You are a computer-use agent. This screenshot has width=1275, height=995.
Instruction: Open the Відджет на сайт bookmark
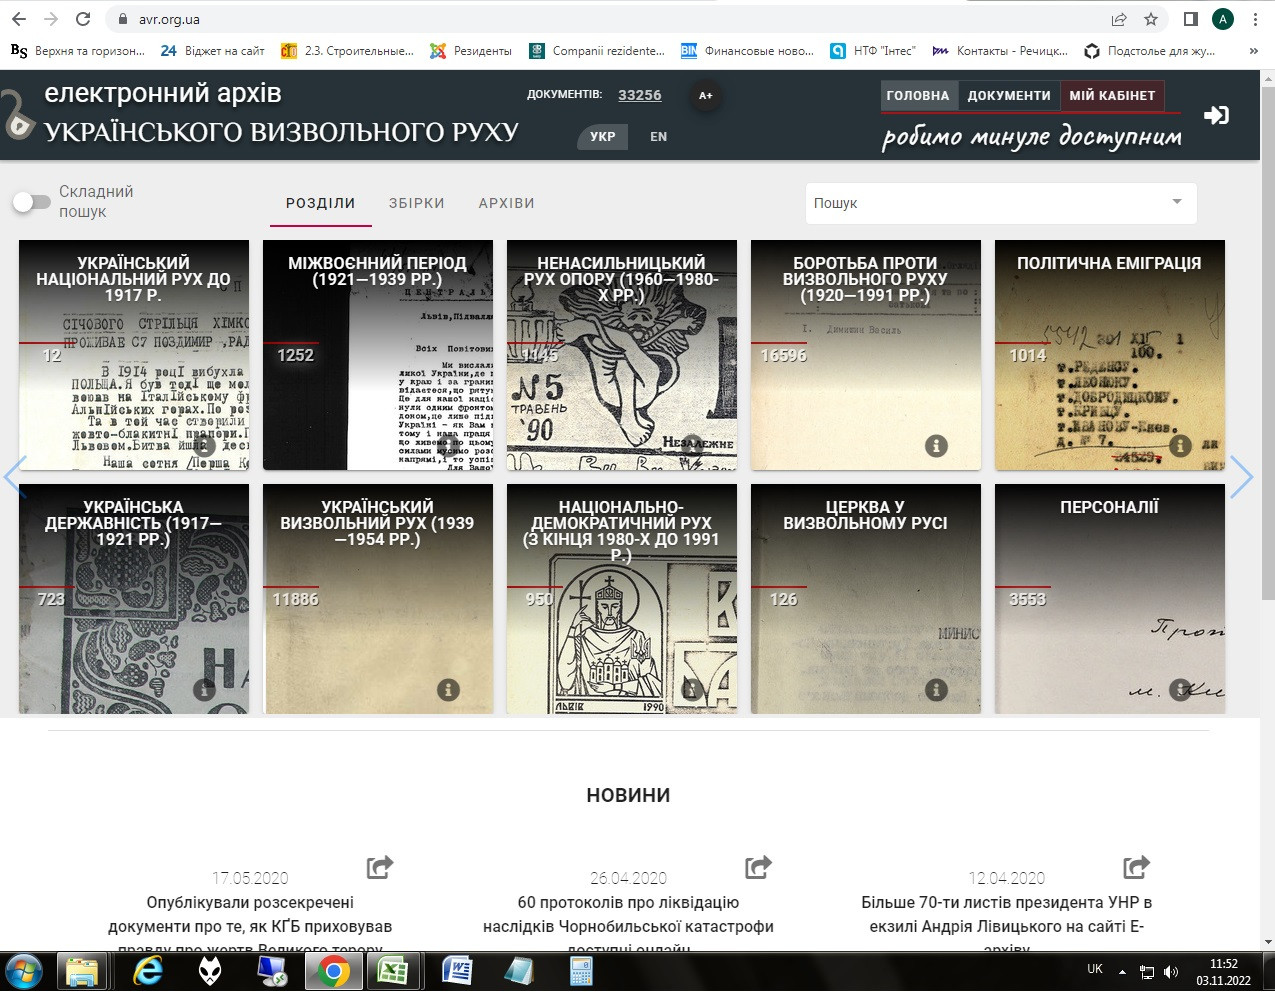213,51
